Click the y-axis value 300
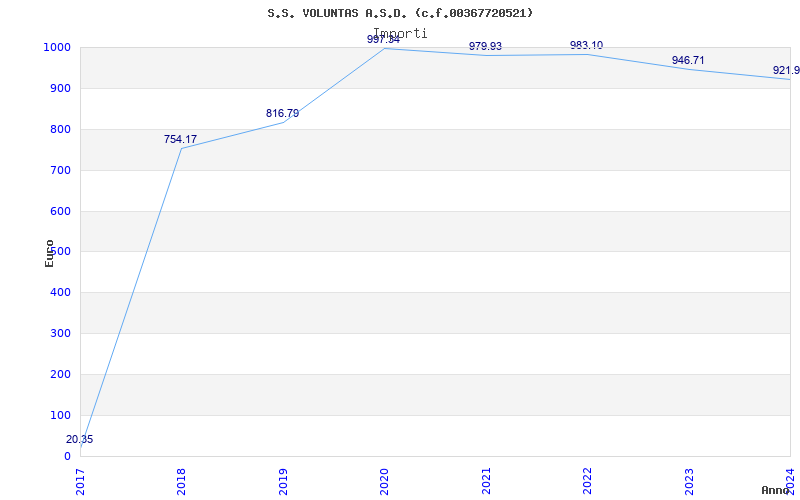The width and height of the screenshot is (800, 500). (60, 334)
